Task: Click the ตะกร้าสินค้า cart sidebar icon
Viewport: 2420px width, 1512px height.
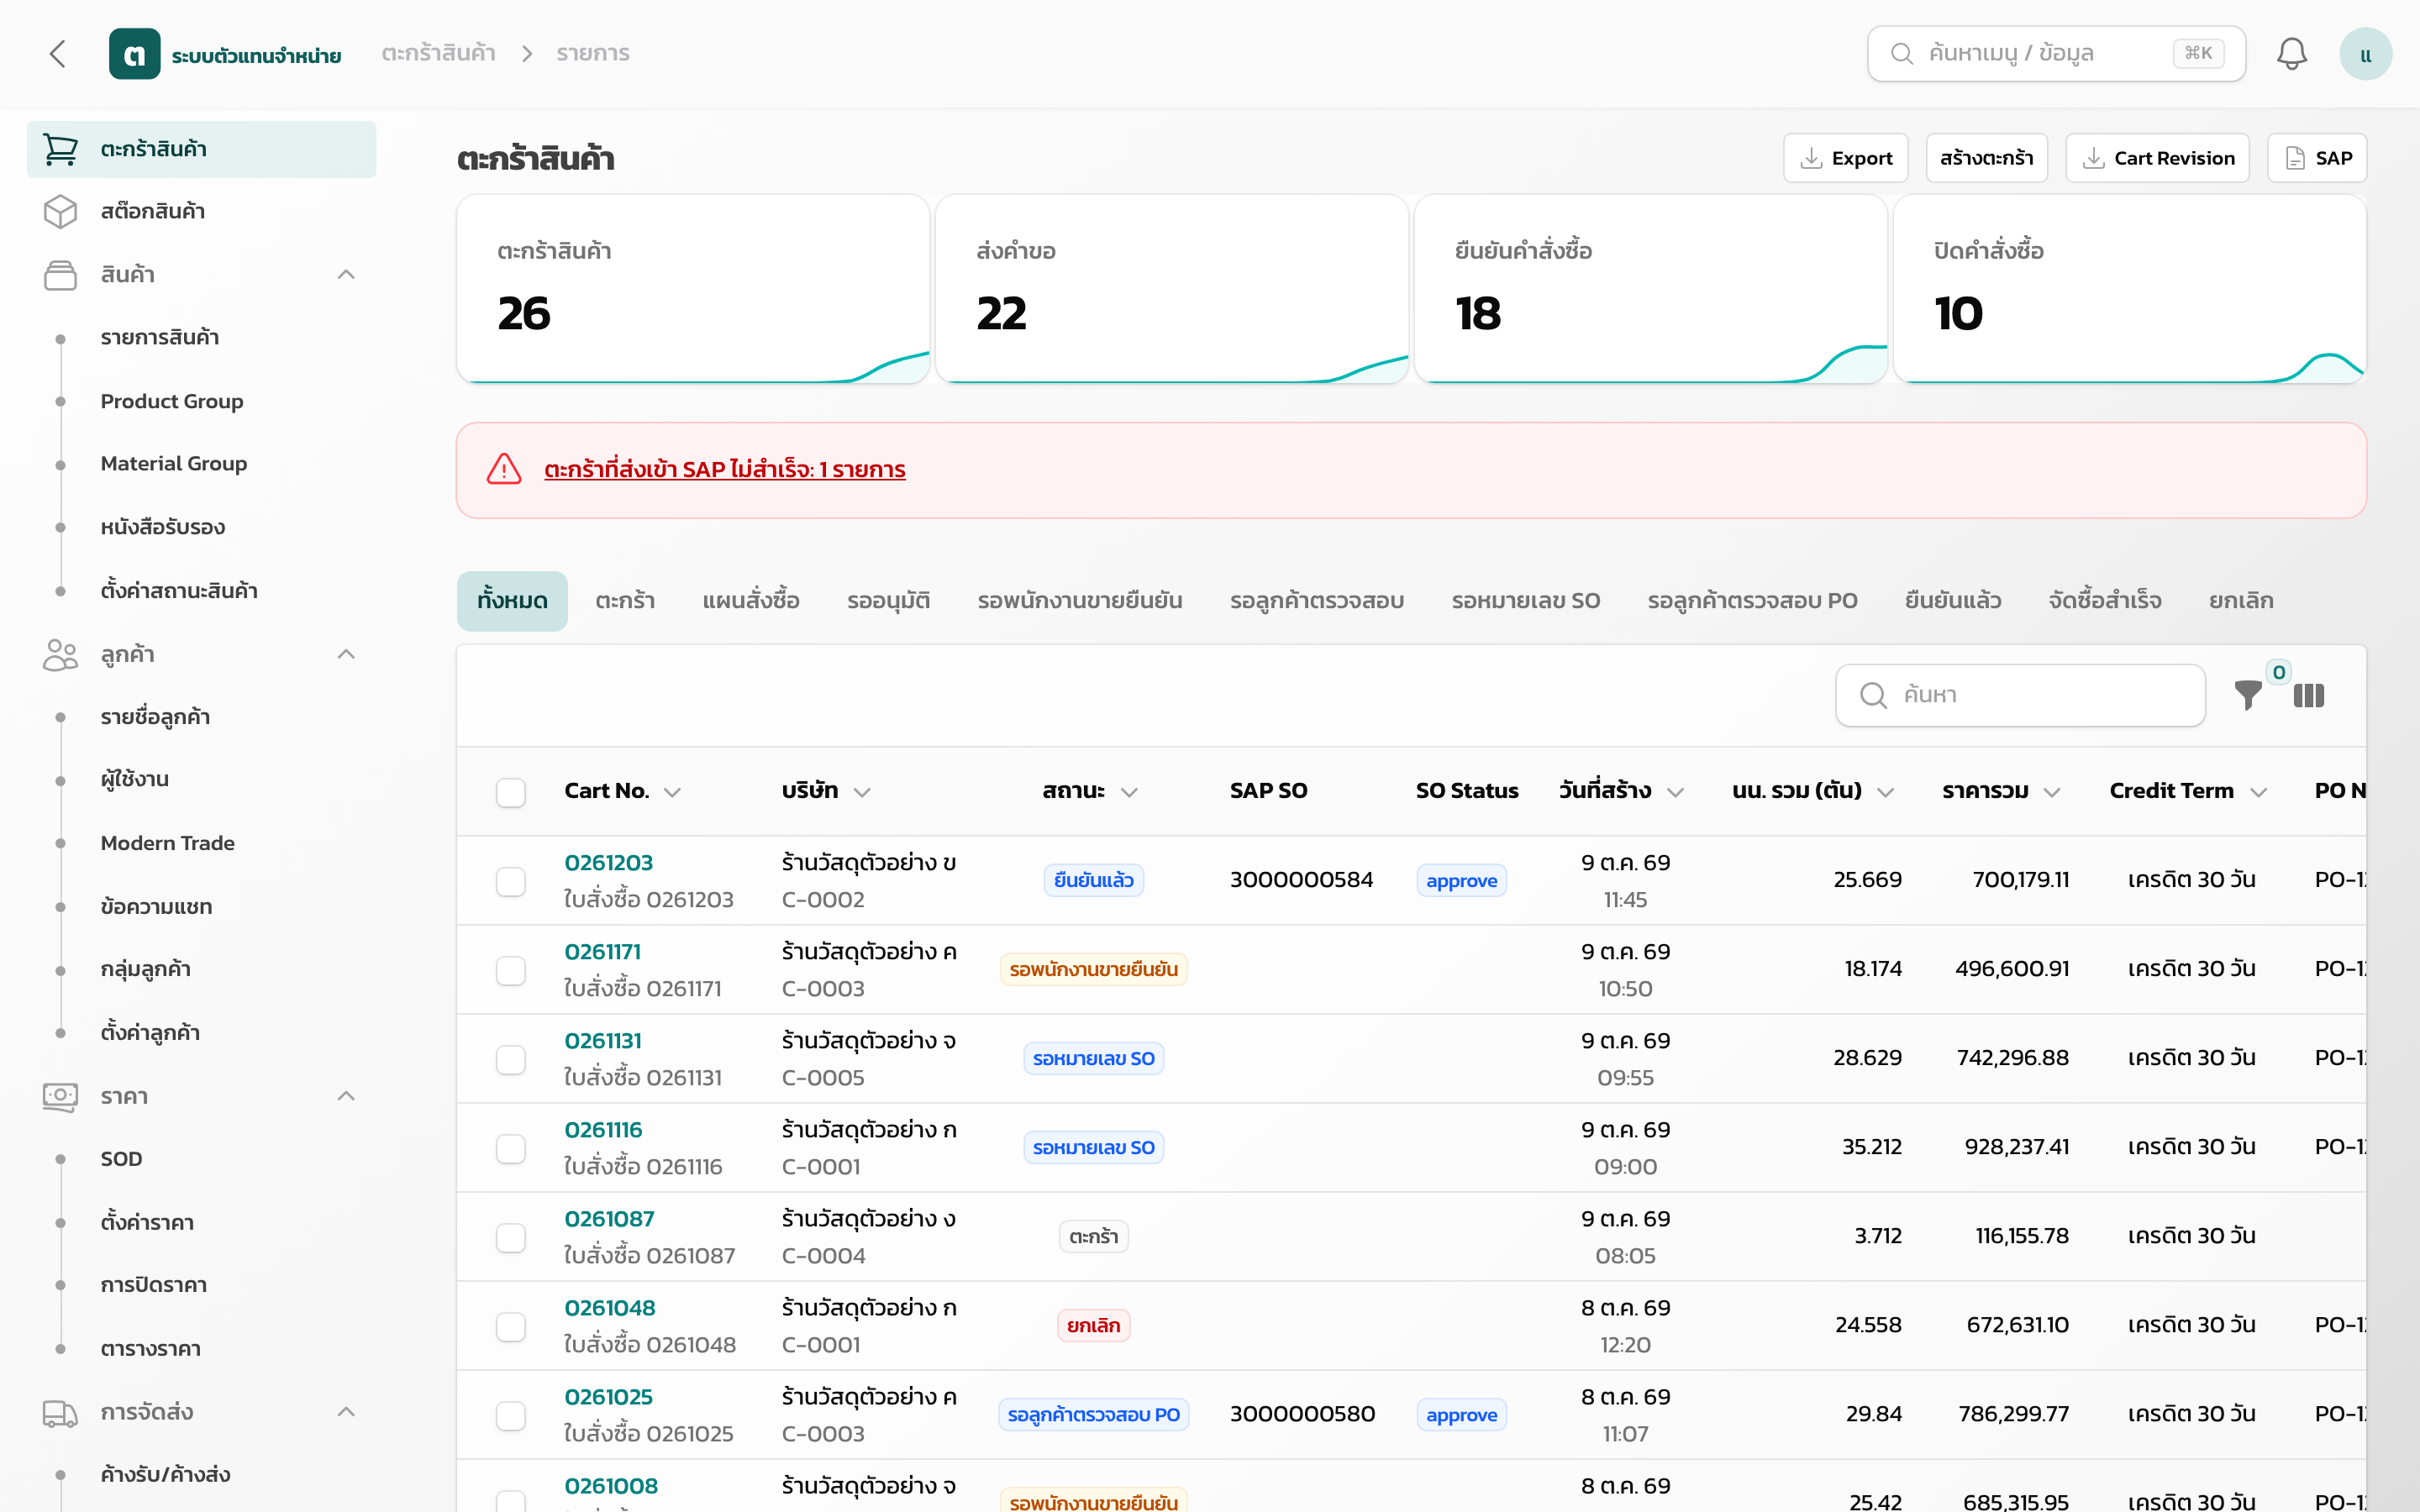Action: 61,149
